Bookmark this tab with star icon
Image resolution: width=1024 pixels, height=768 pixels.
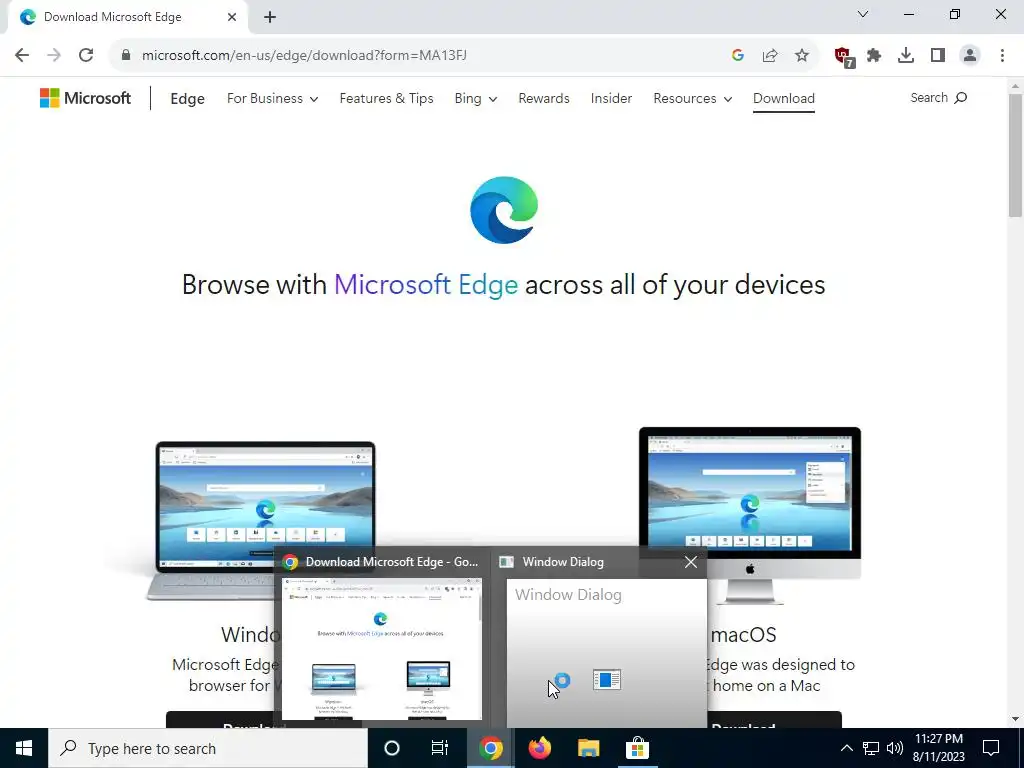coord(802,55)
